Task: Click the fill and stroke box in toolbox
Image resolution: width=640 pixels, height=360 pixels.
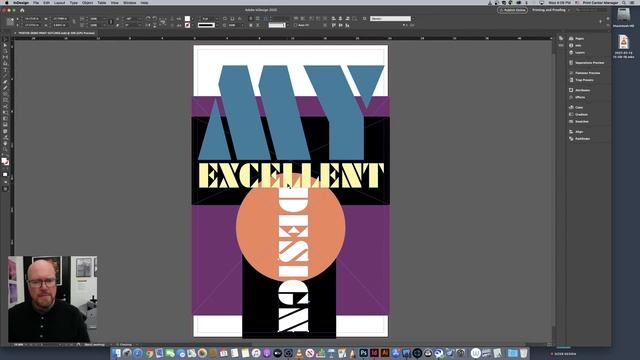Action: 5,162
